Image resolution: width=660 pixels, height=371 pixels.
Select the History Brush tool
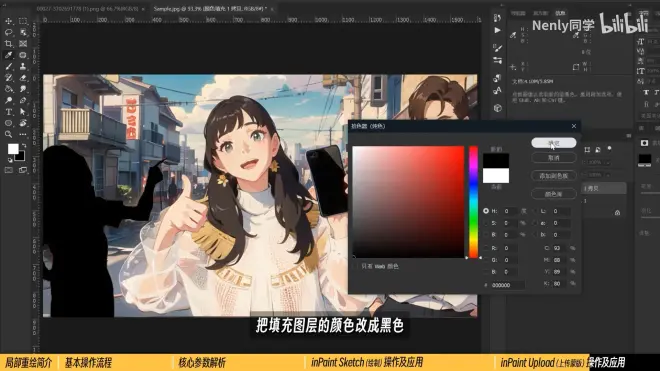[8, 77]
